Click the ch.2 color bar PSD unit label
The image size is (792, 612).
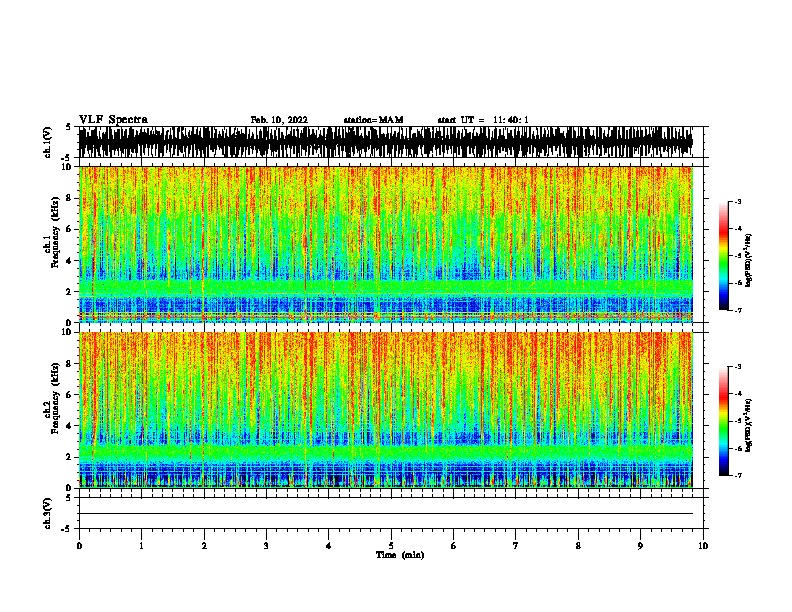[749, 425]
